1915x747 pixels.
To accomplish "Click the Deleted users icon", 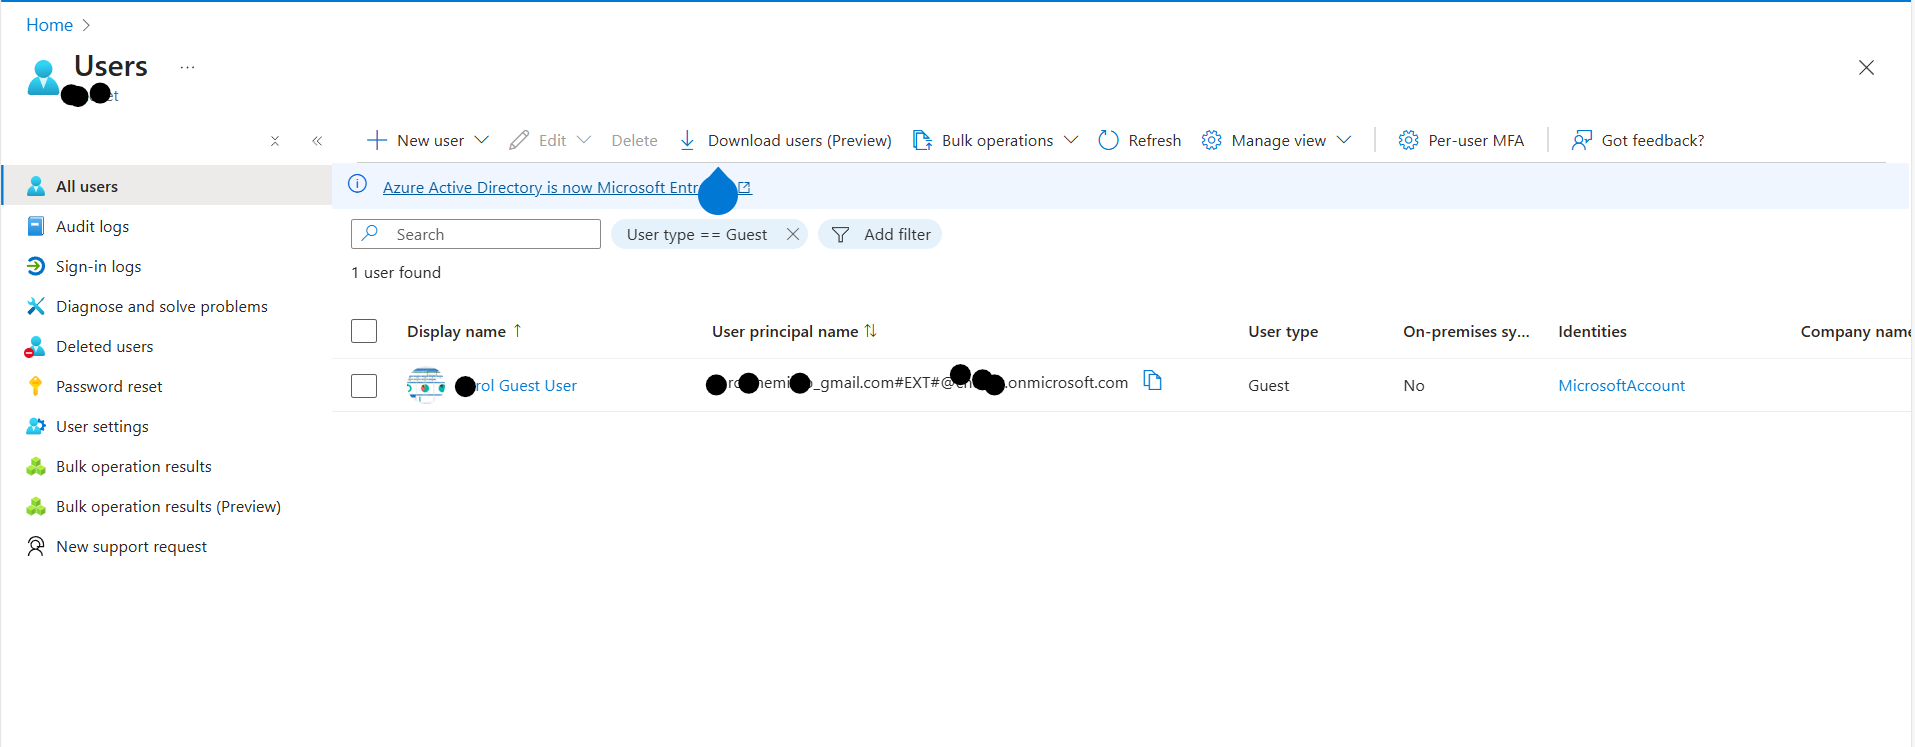I will coord(36,346).
